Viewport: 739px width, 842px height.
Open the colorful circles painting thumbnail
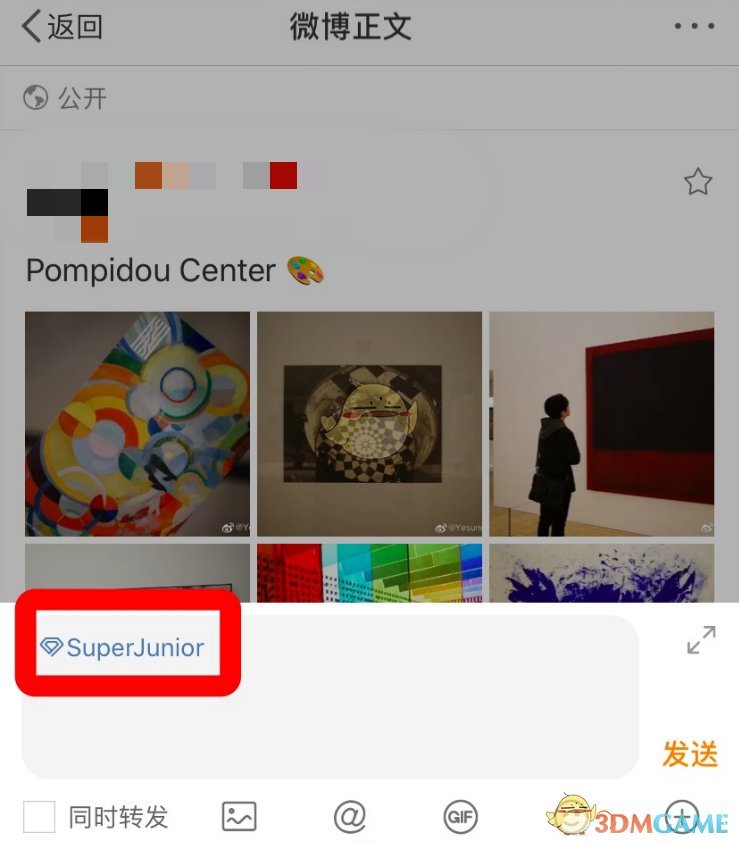137,424
